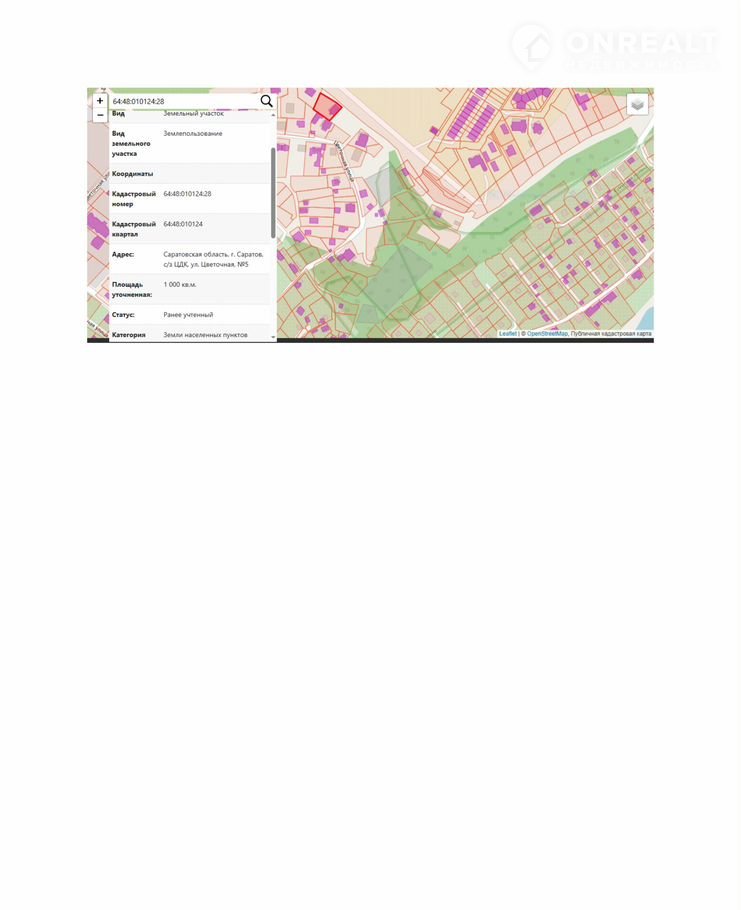The width and height of the screenshot is (741, 910).
Task: Open the Leaflet attribution link
Action: (507, 334)
